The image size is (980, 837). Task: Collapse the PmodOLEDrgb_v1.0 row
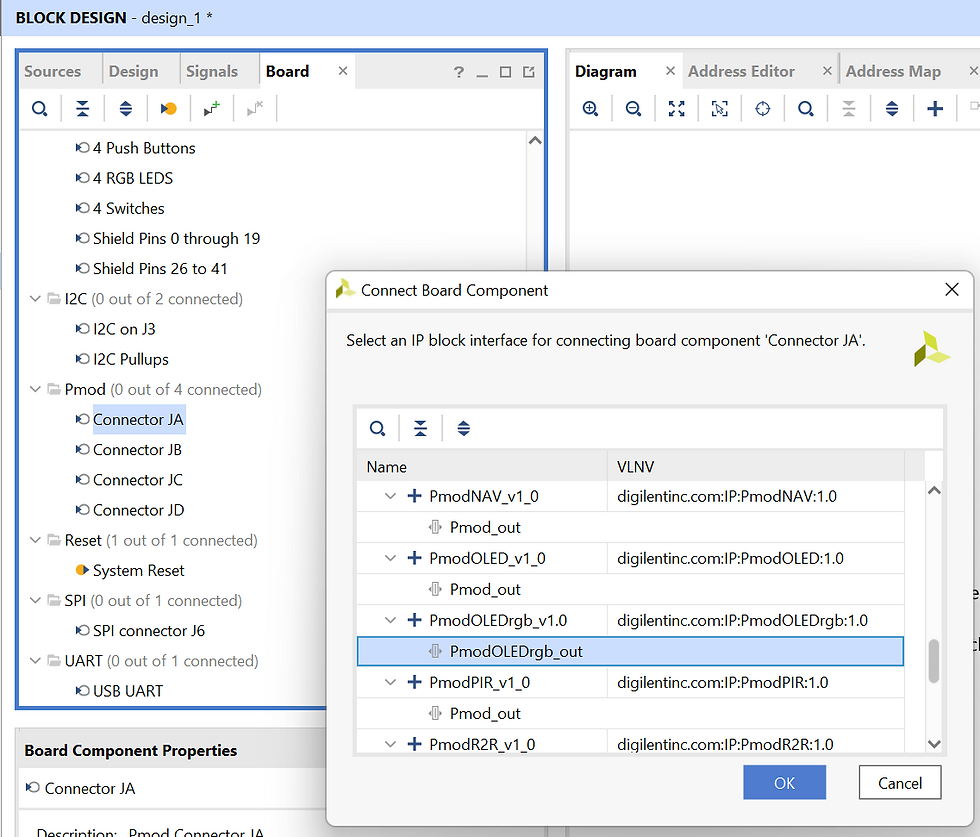pos(391,620)
